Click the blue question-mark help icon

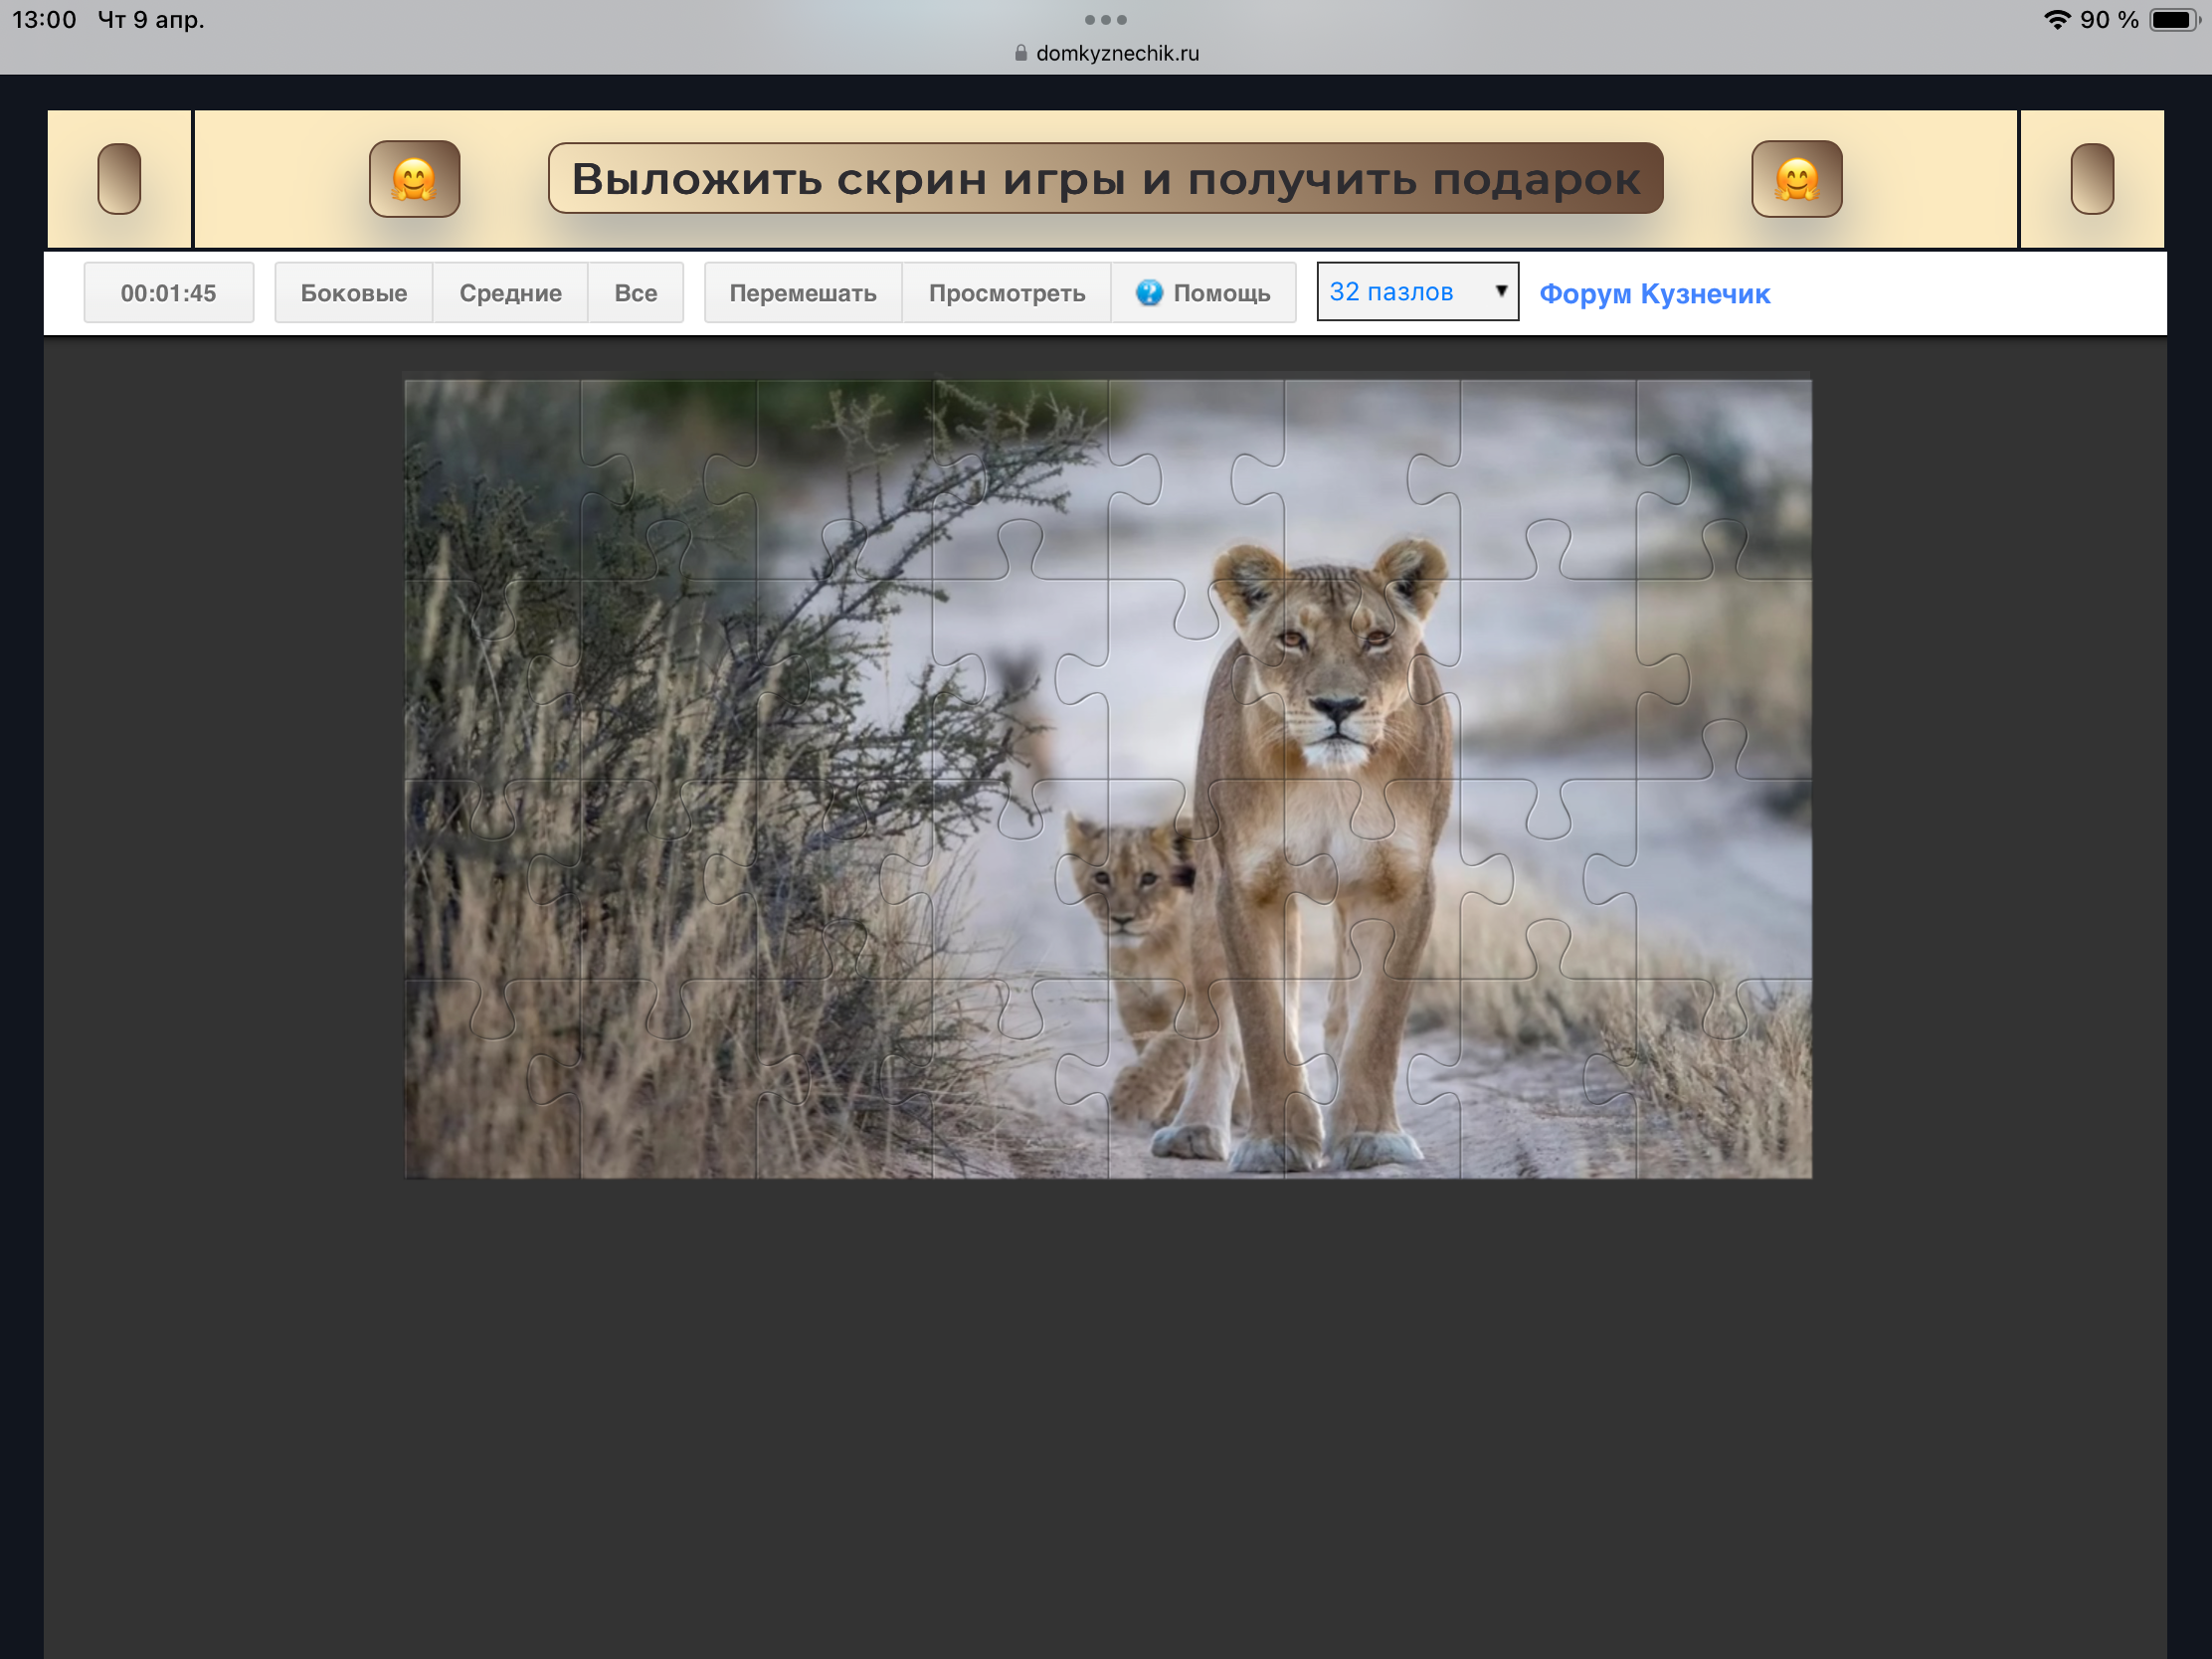click(x=1149, y=292)
